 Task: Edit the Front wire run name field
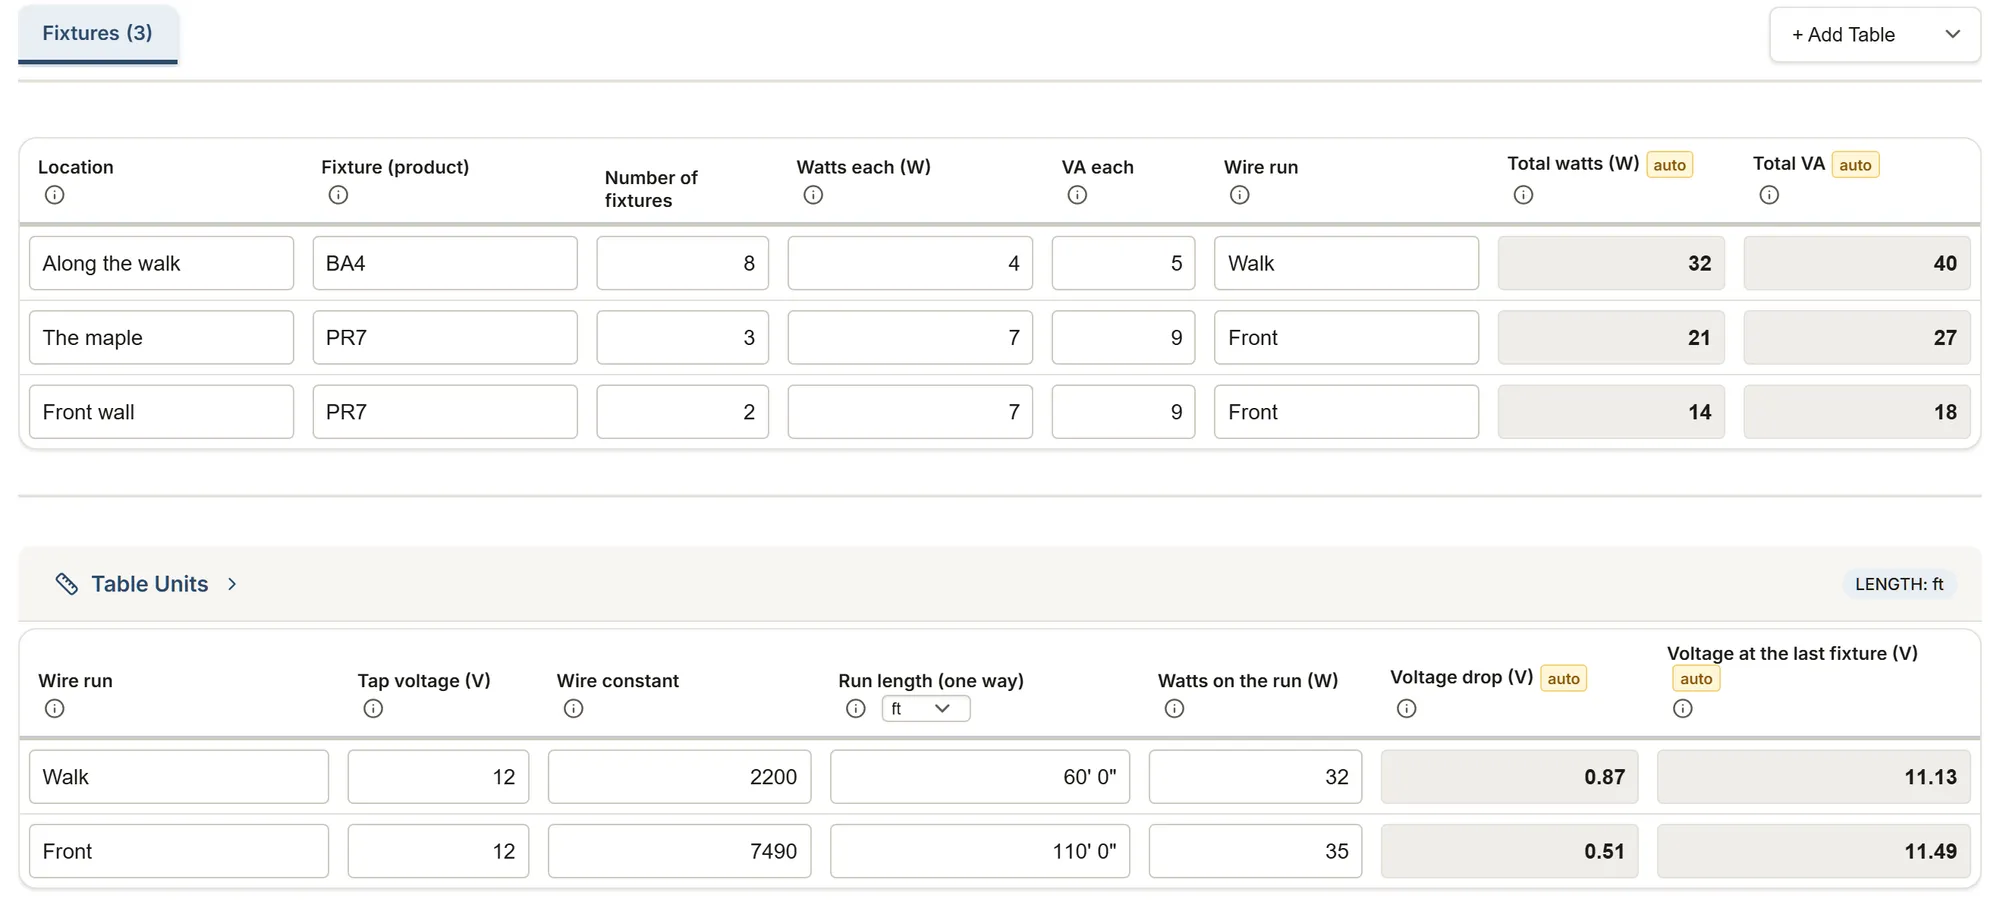coord(179,851)
